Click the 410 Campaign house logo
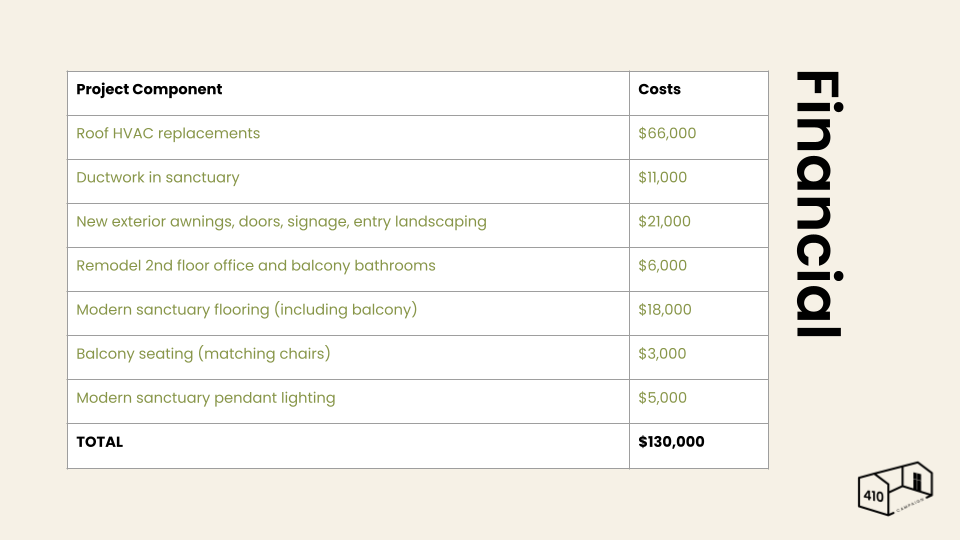The width and height of the screenshot is (960, 540). point(895,489)
